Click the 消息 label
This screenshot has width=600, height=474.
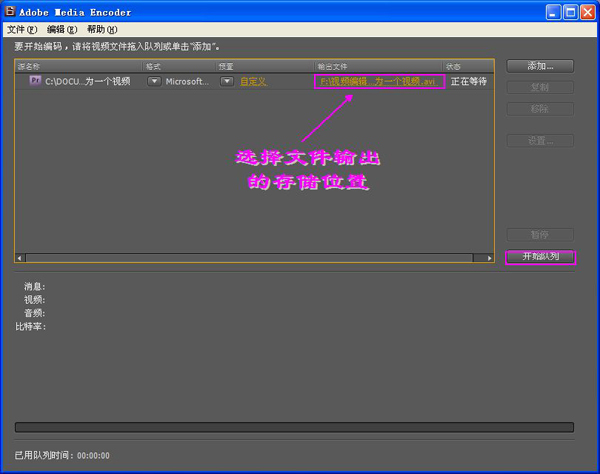(34, 286)
